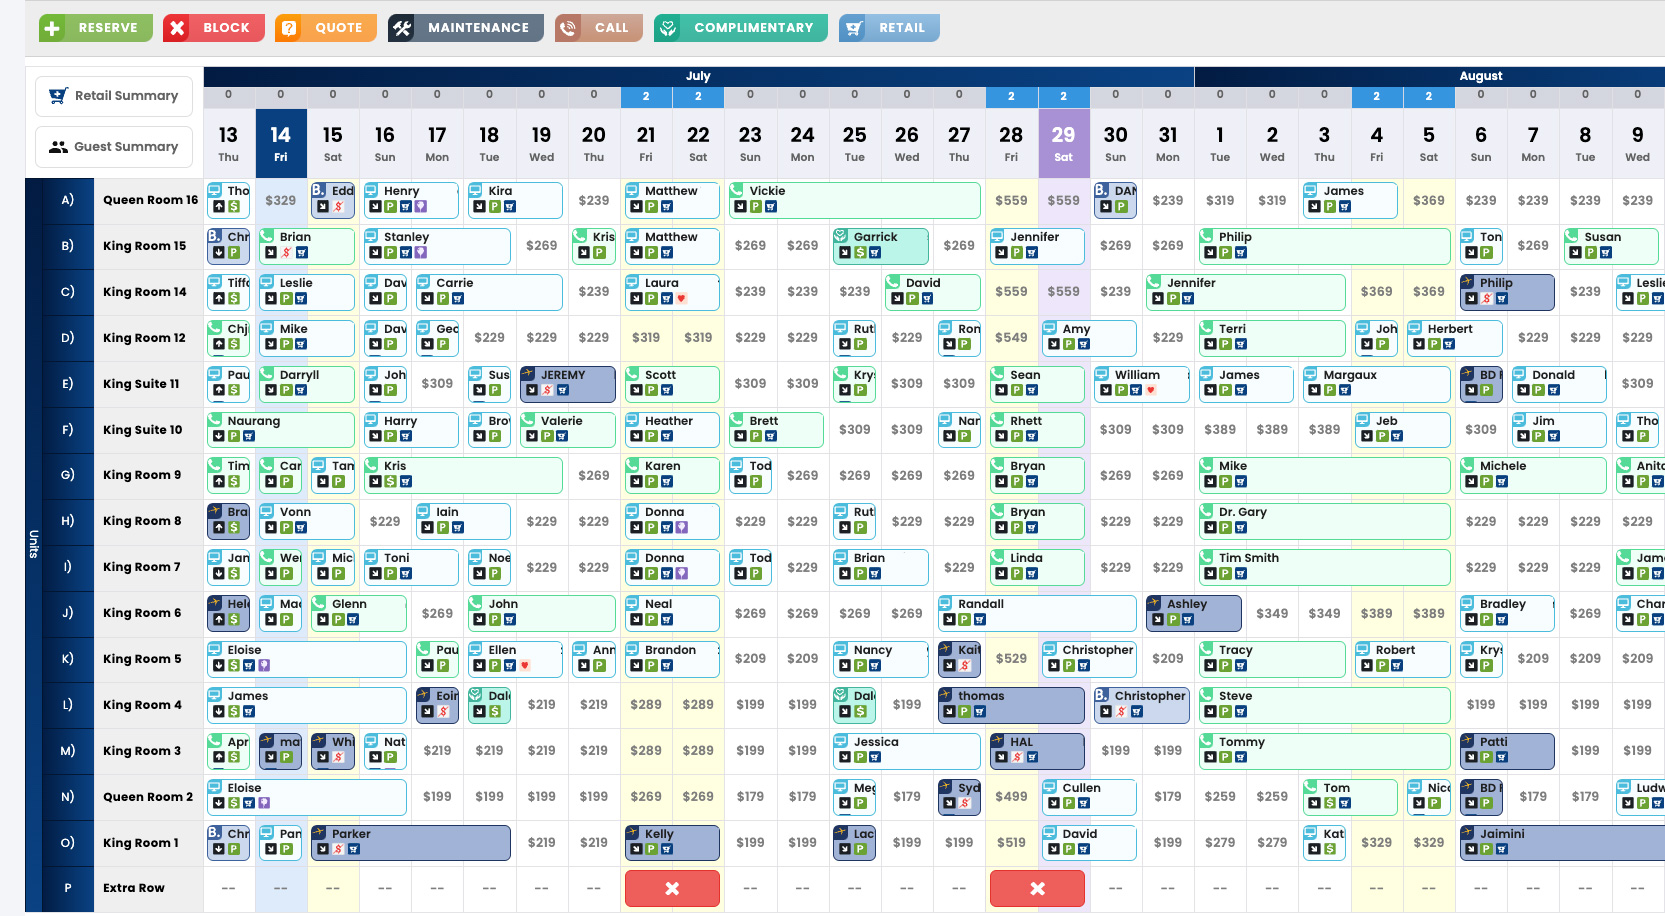Click JEREMY's airplane source icon

[527, 374]
